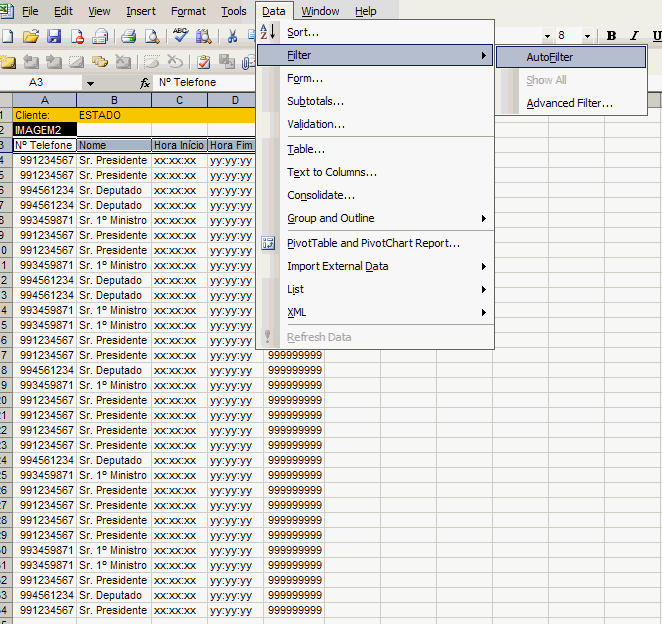This screenshot has height=624, width=662.
Task: Save the workbook with the floppy icon
Action: tap(54, 37)
